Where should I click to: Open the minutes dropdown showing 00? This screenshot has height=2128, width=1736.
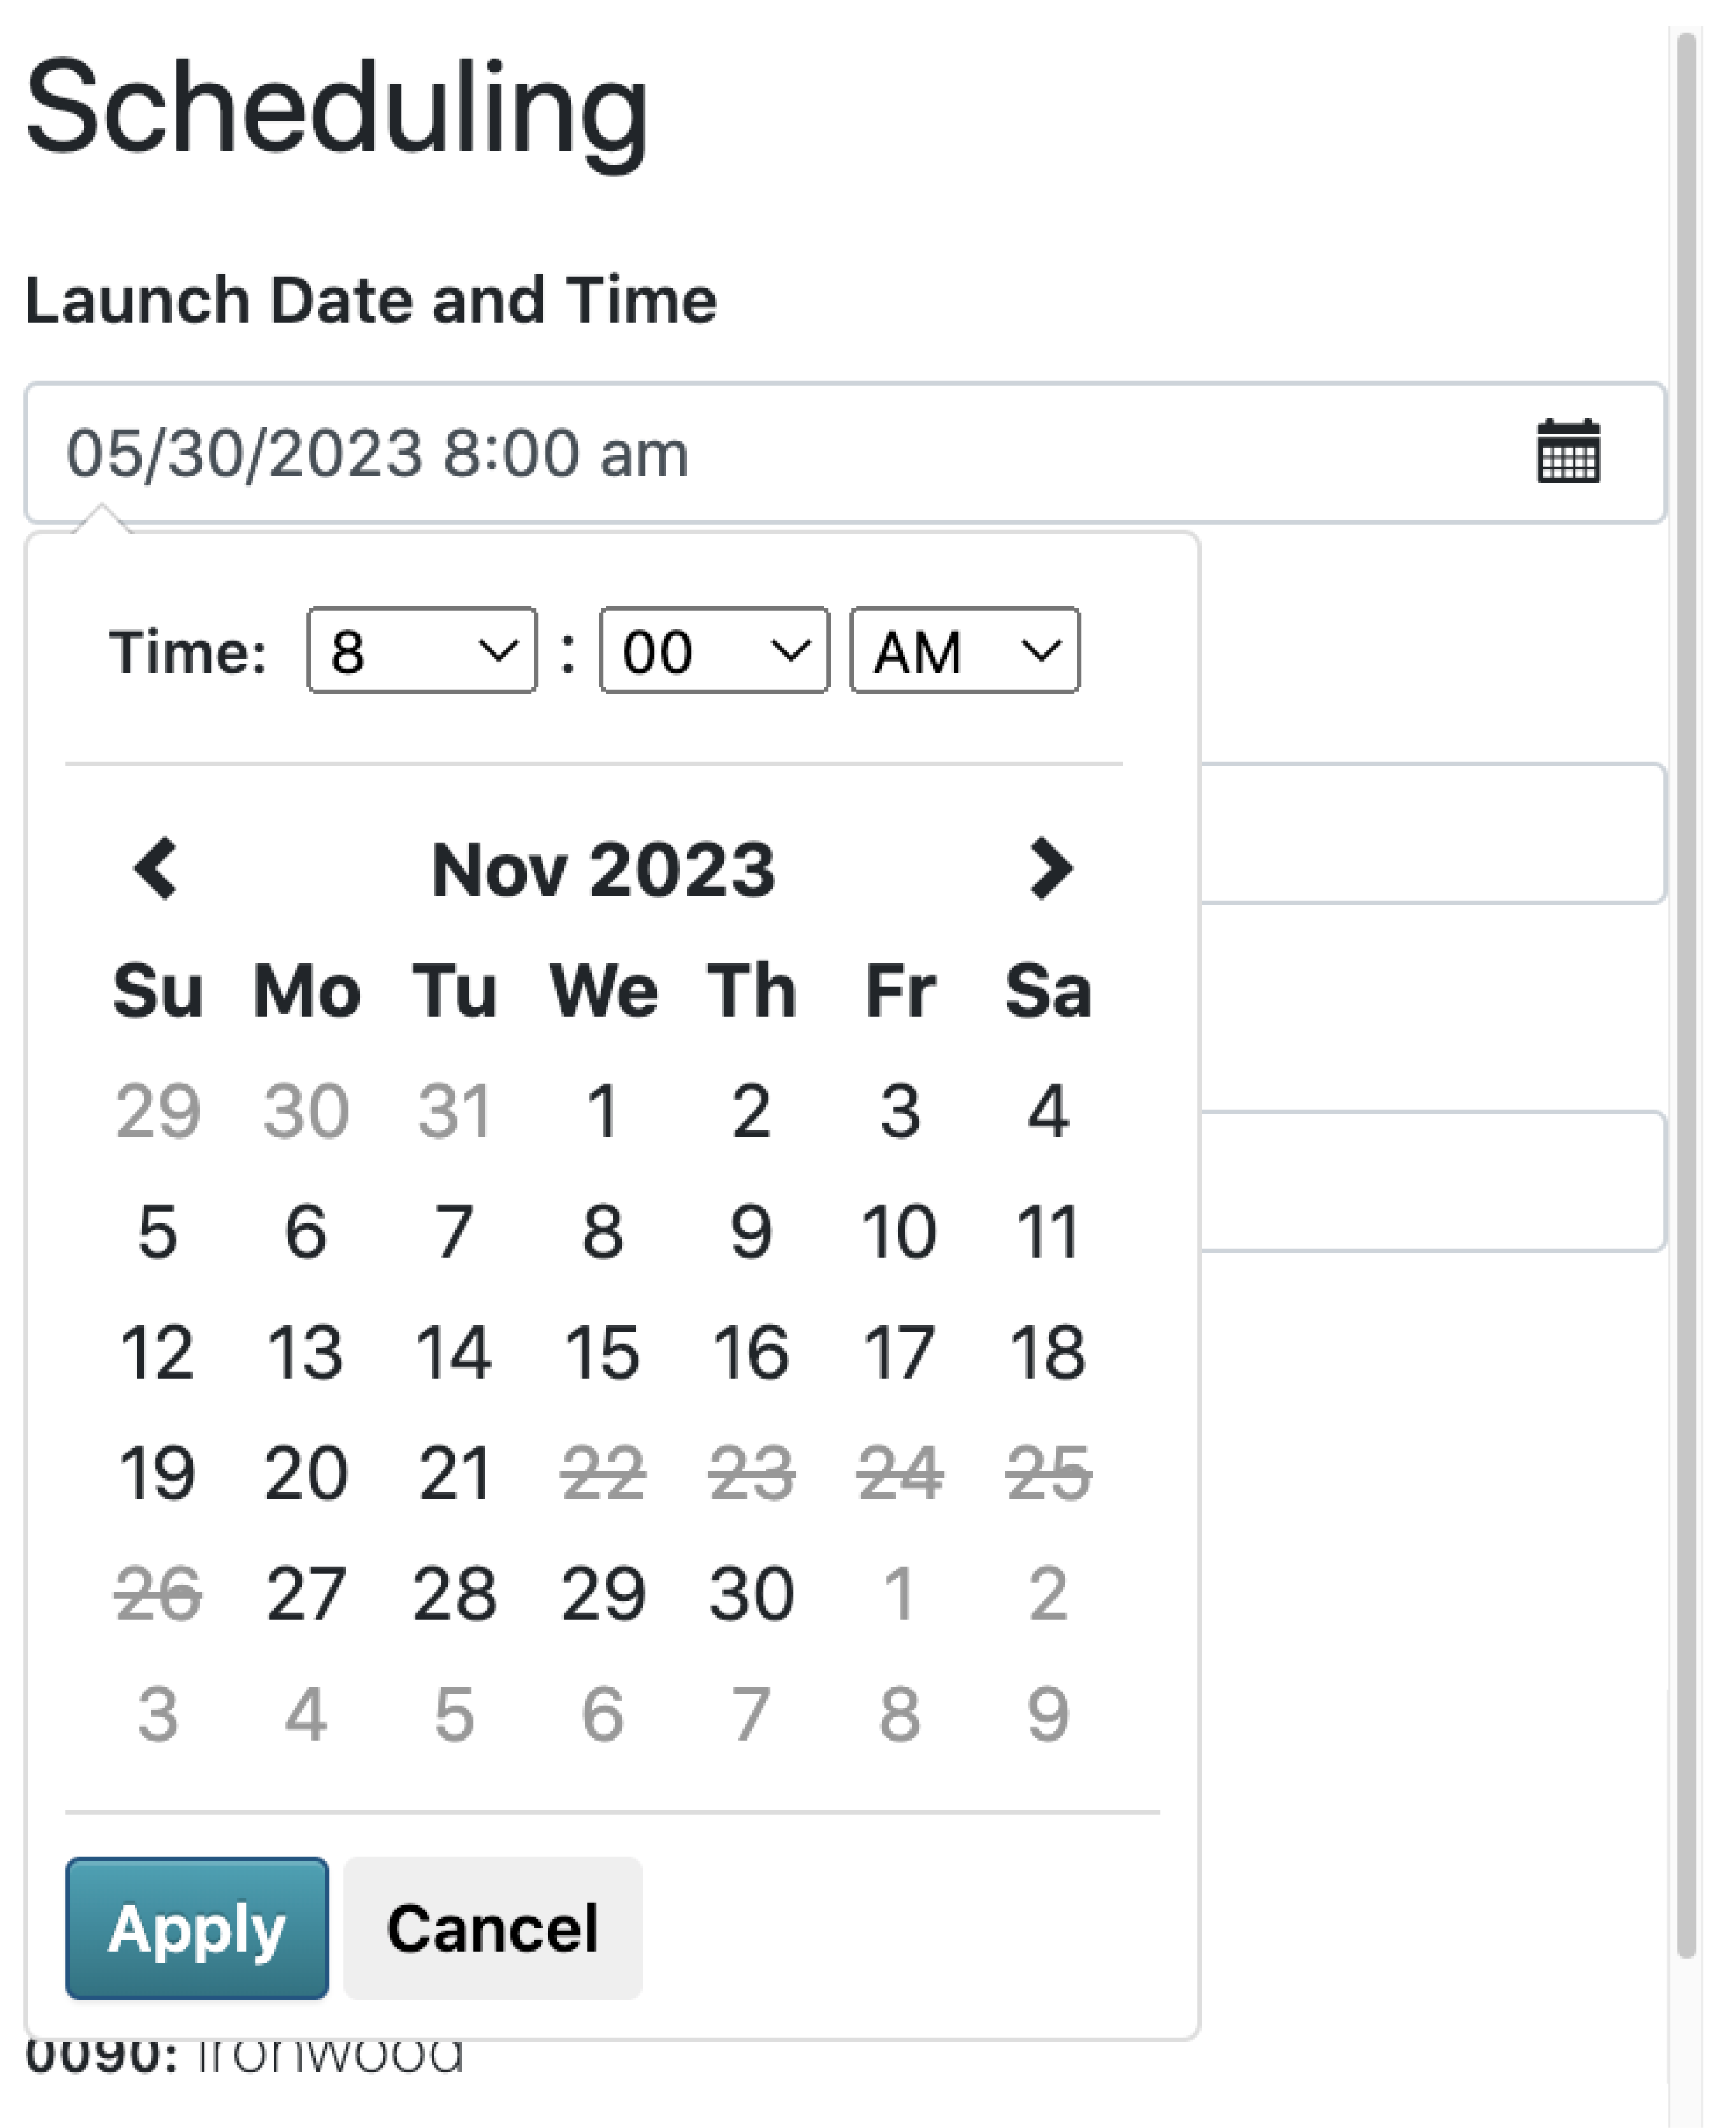point(714,650)
